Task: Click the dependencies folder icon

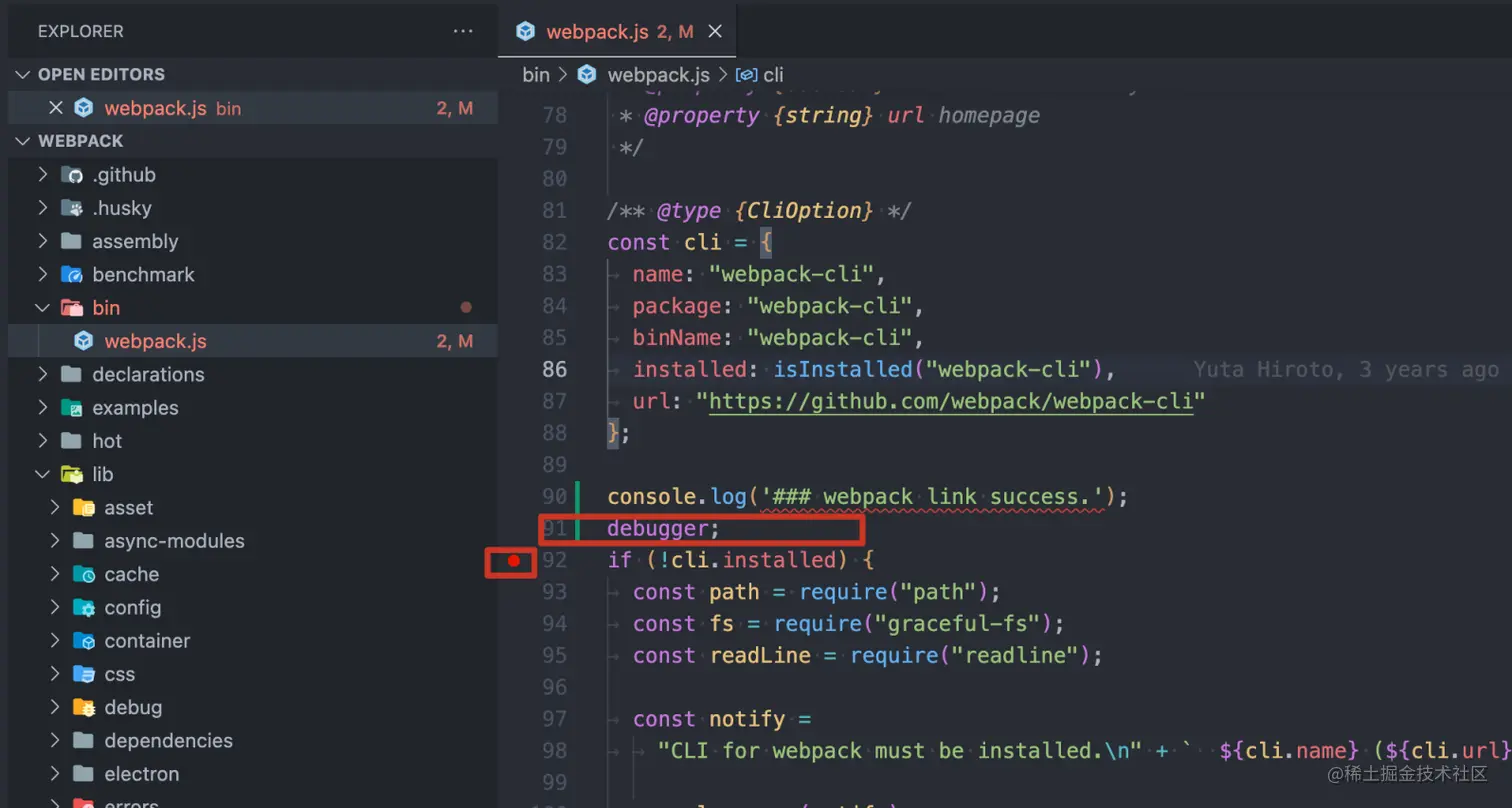Action: tap(84, 741)
